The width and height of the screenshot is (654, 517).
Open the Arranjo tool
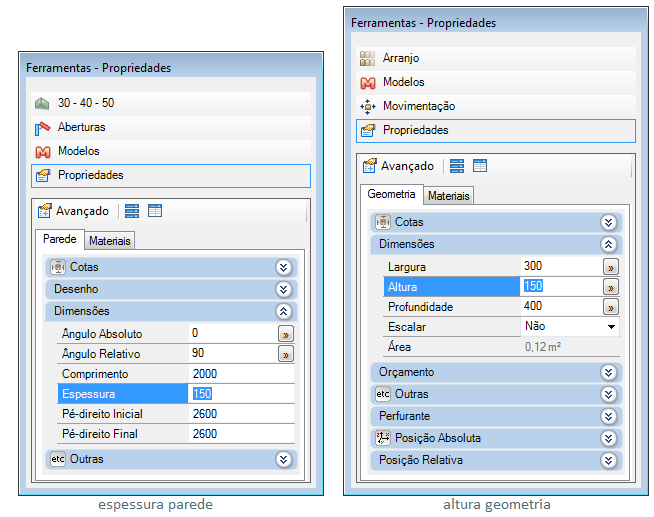pos(402,58)
